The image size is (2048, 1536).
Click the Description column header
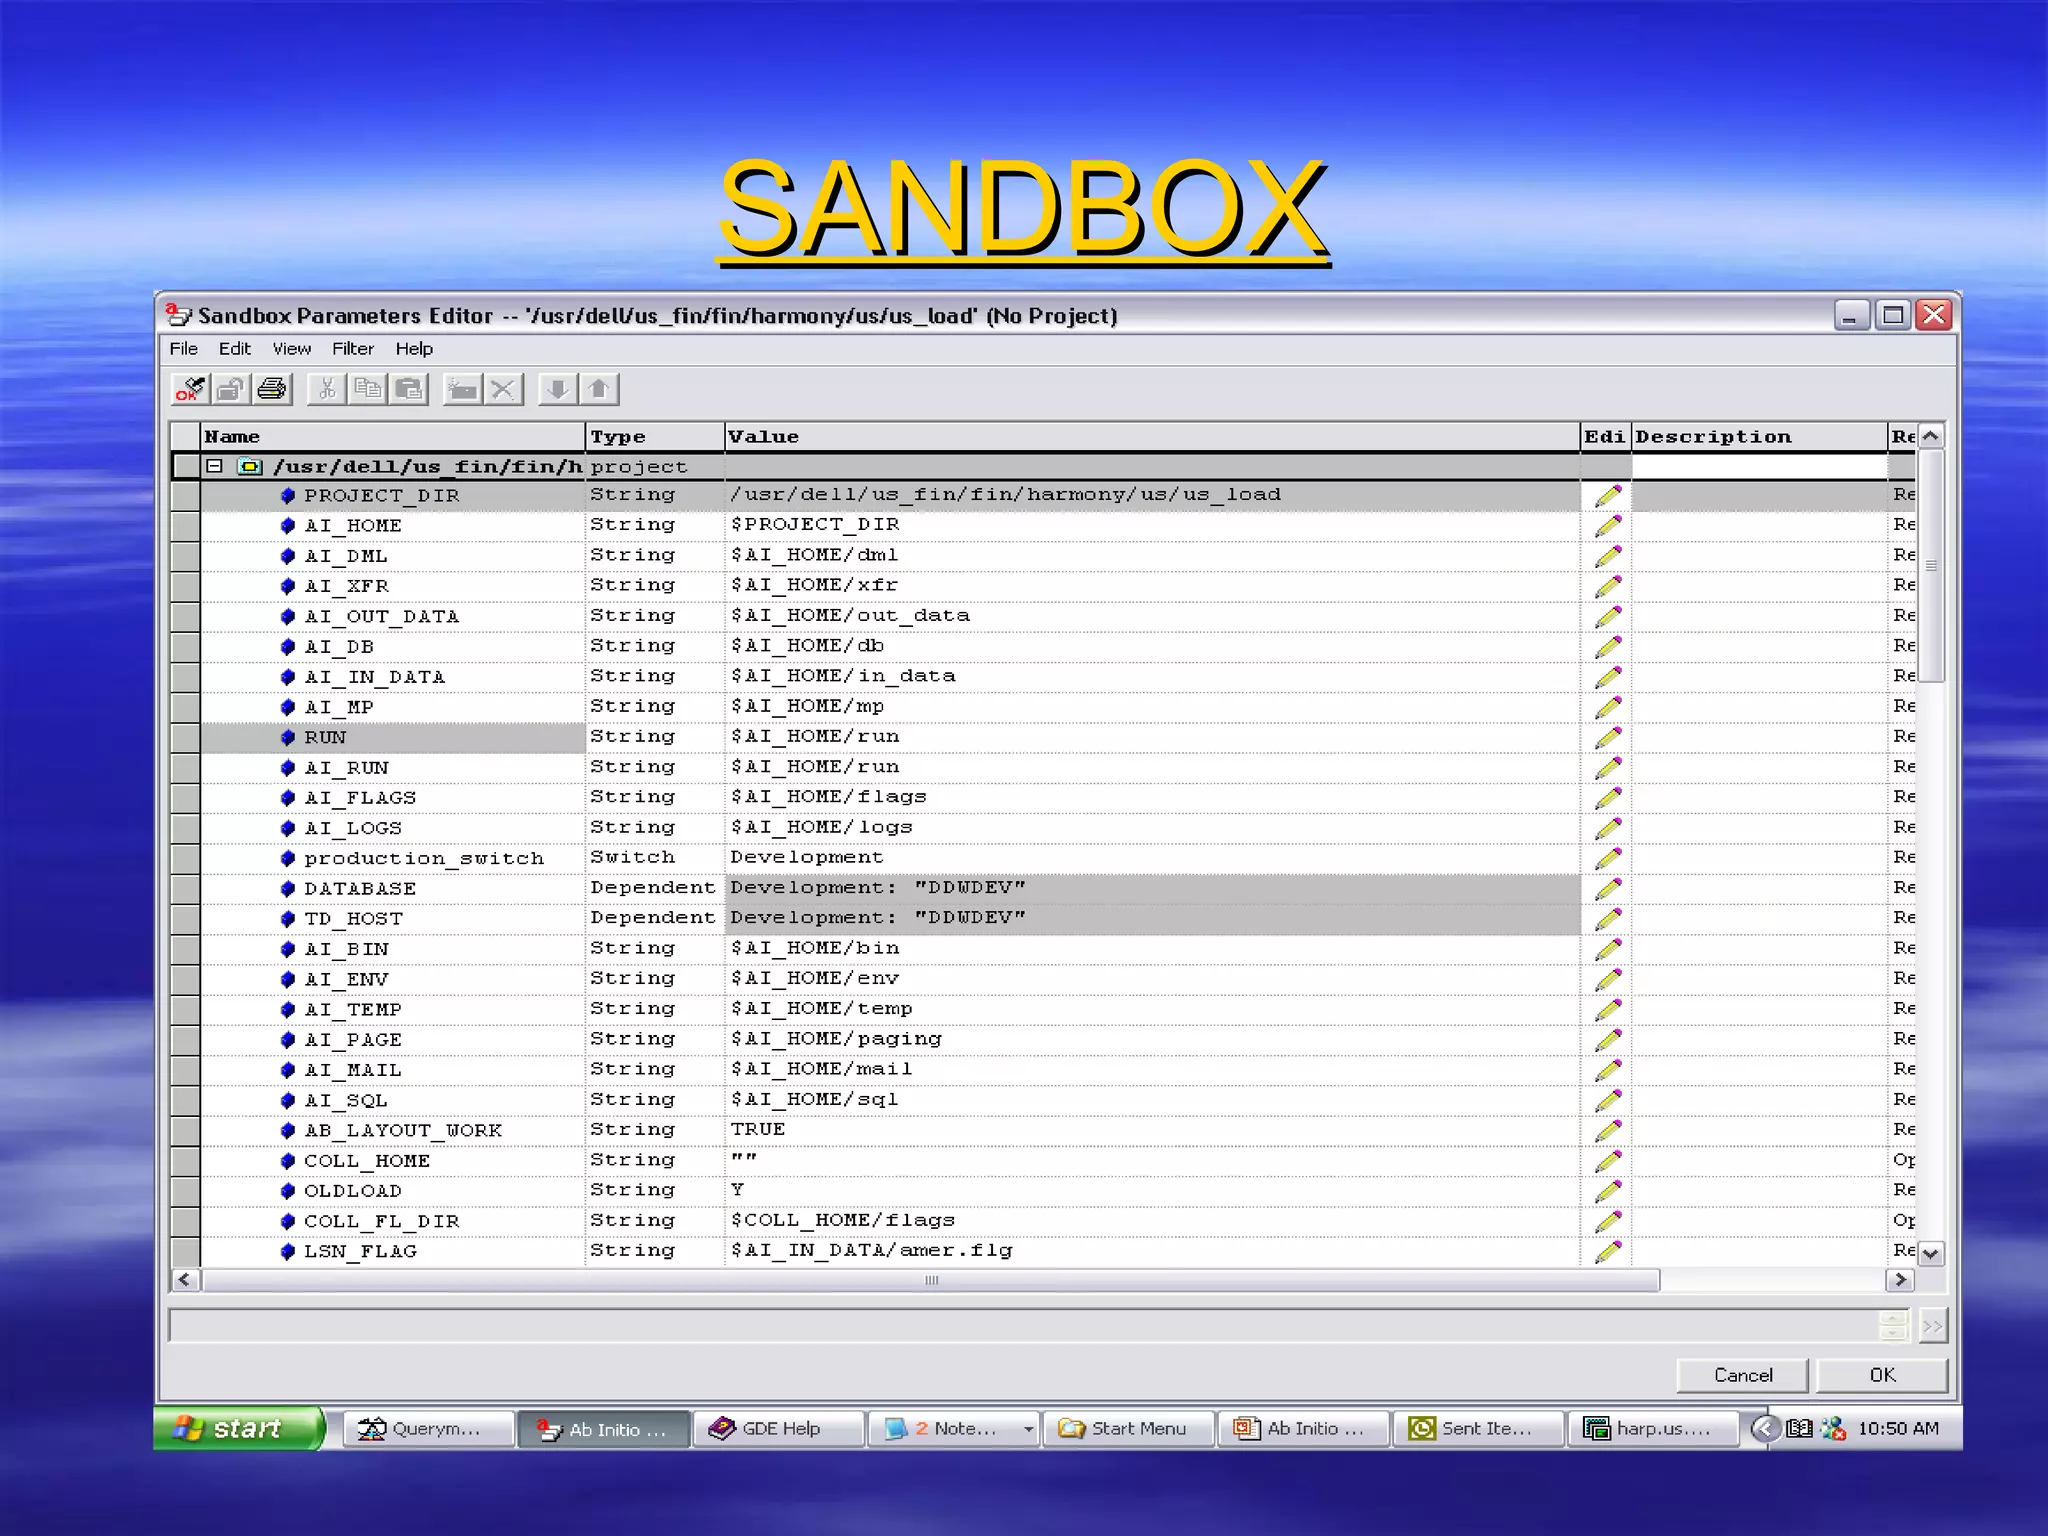(1759, 437)
